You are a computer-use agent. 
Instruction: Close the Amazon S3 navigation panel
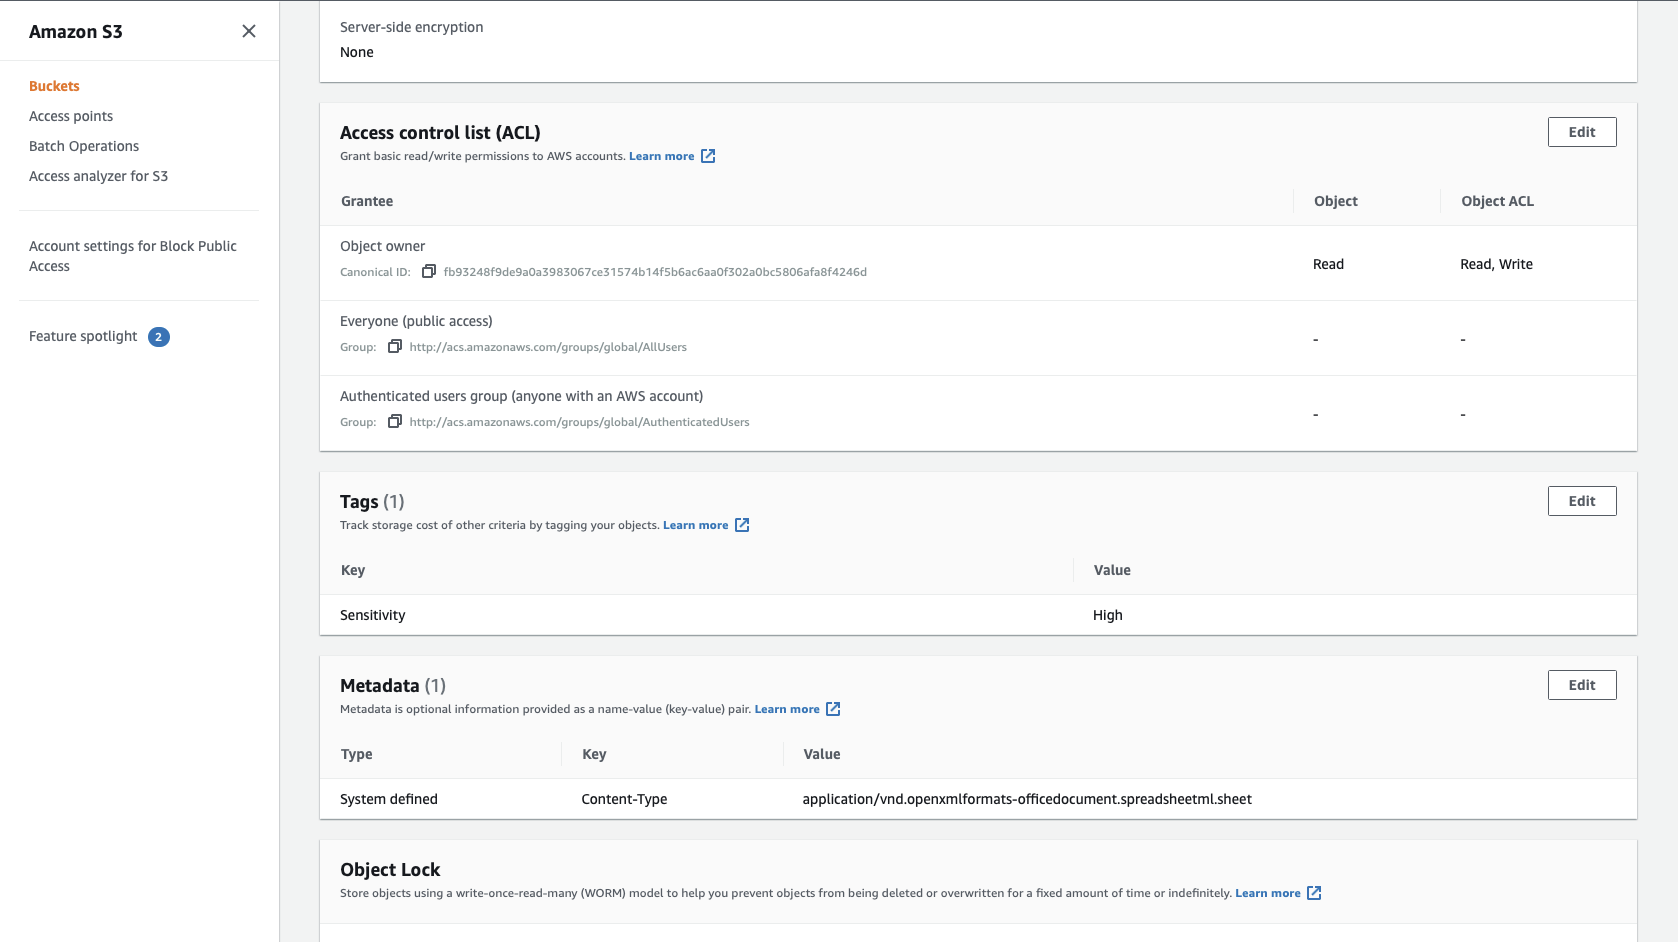click(x=249, y=31)
